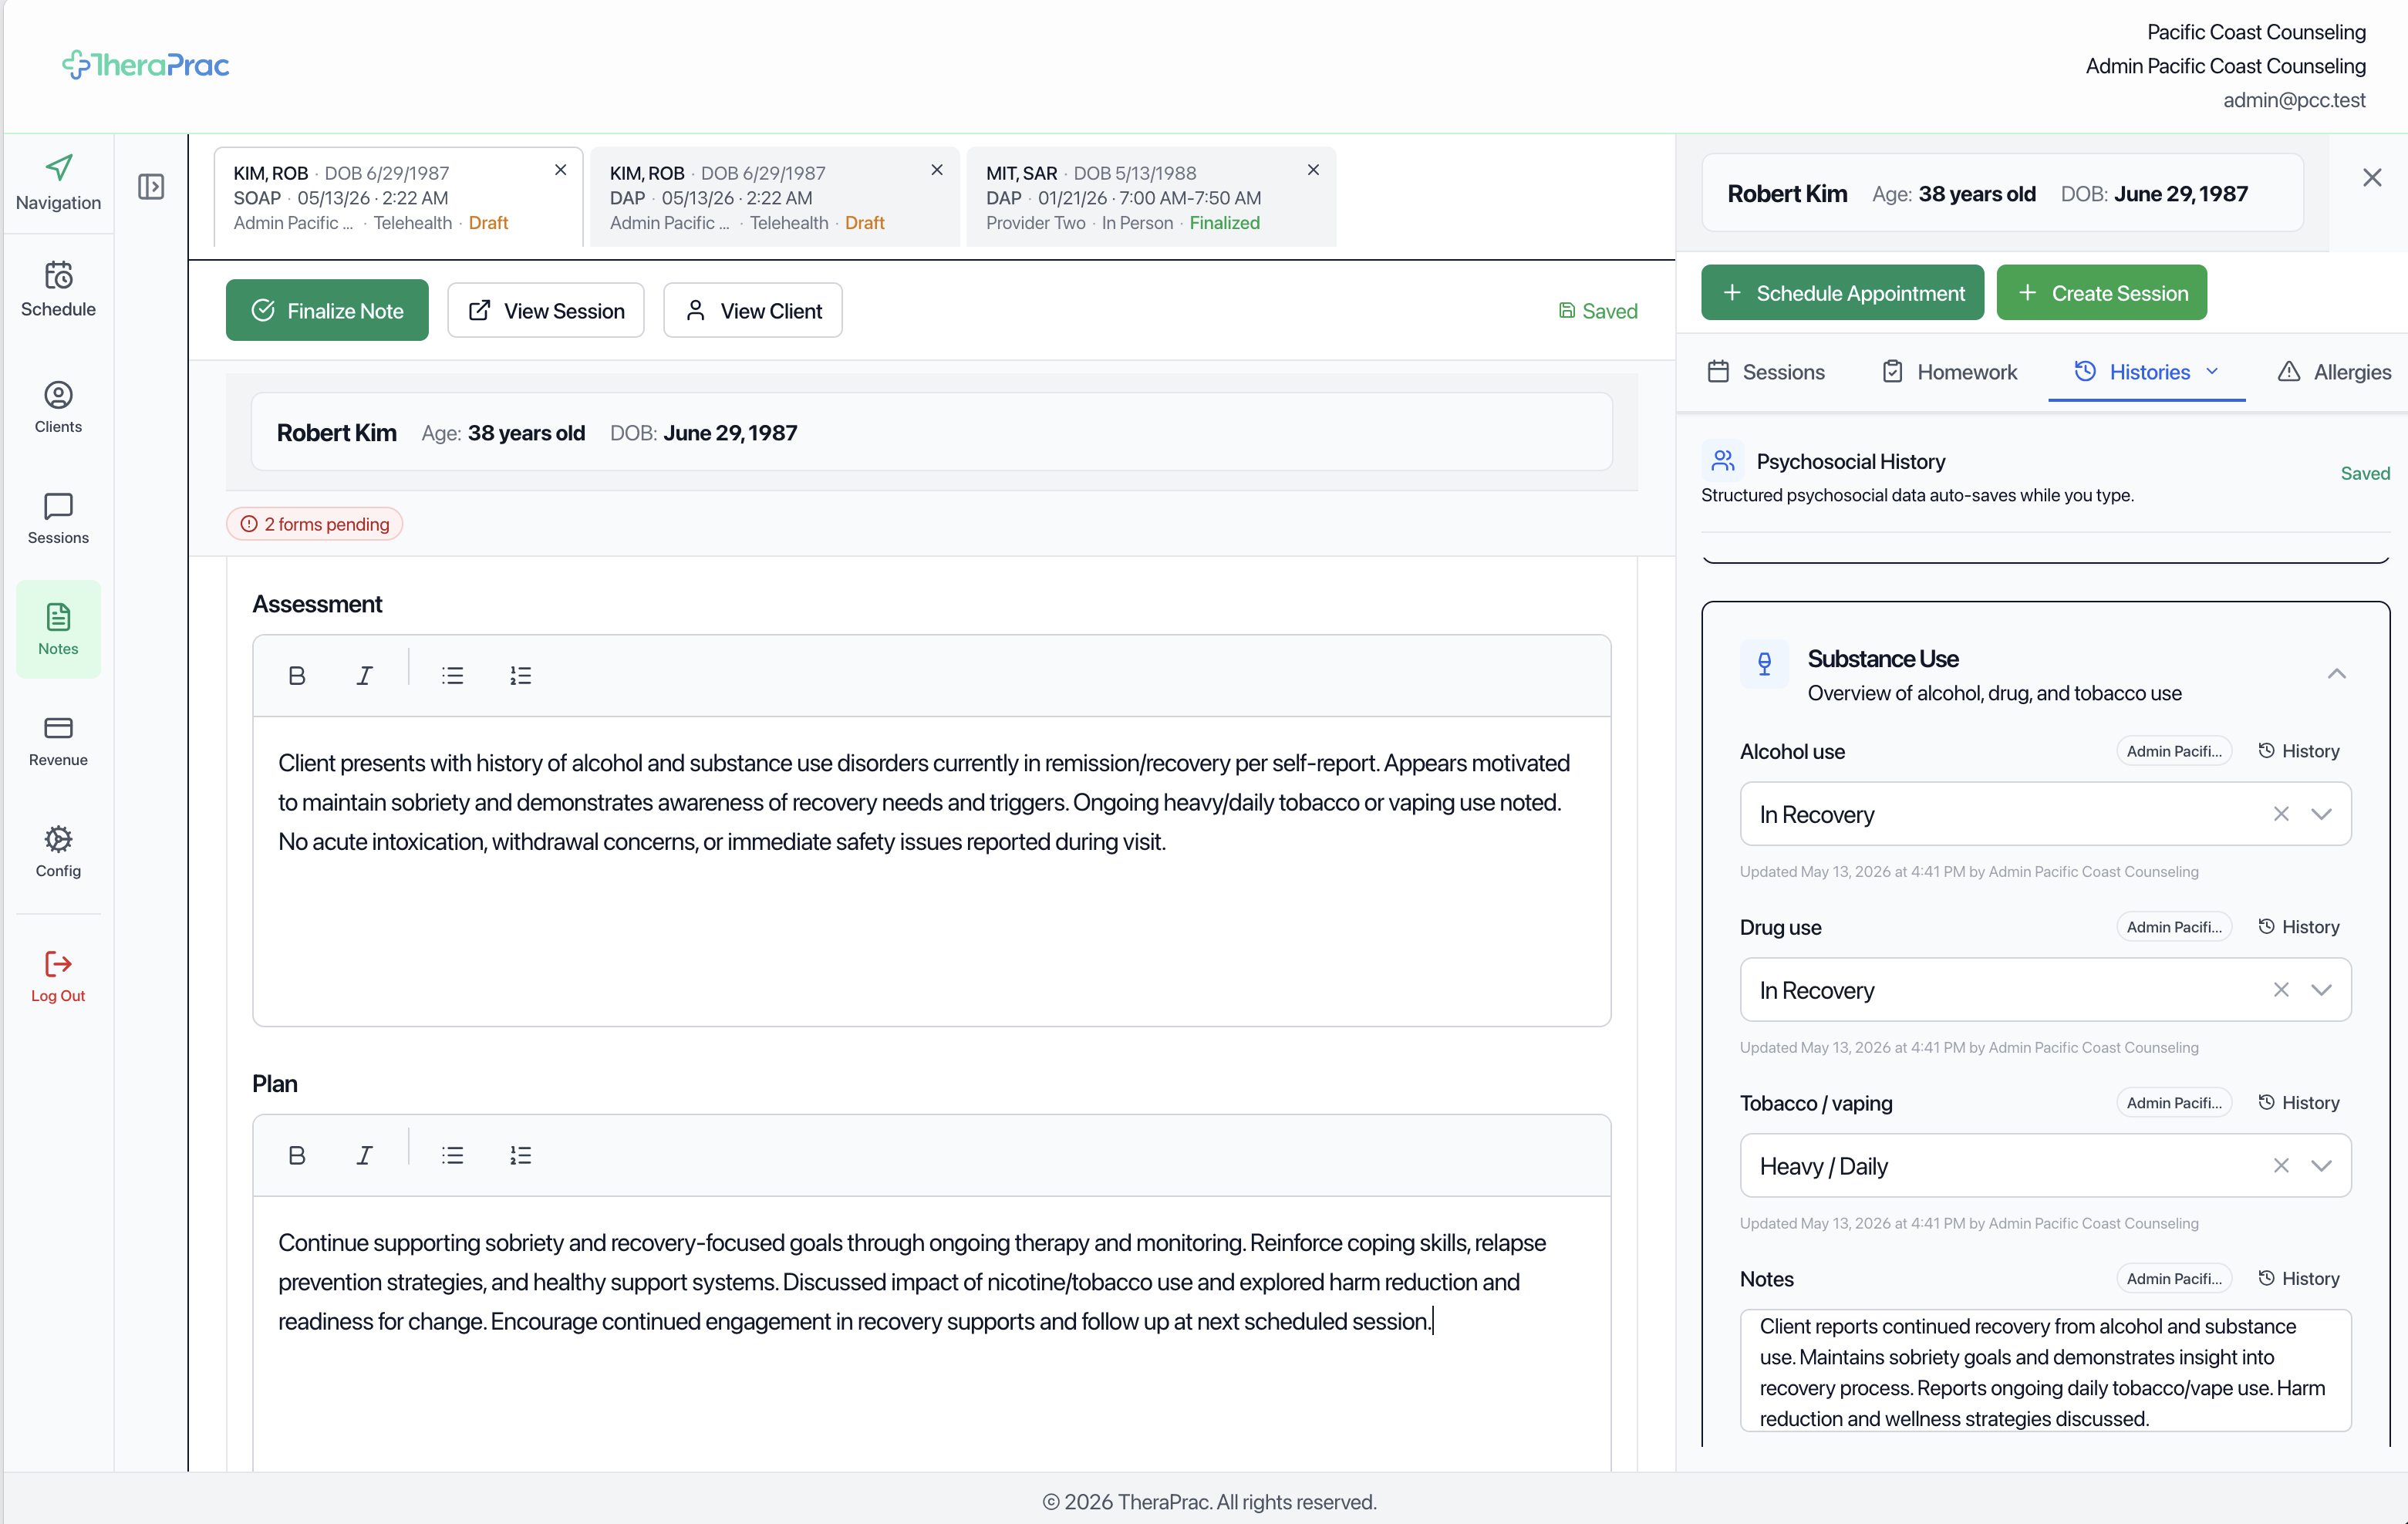Close the KIM, ROB DAP note tab
The height and width of the screenshot is (1524, 2408).
tap(937, 170)
